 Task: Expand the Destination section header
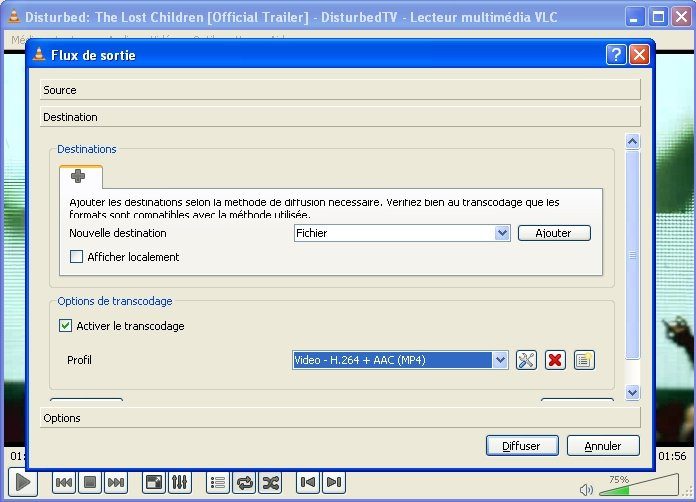point(340,117)
